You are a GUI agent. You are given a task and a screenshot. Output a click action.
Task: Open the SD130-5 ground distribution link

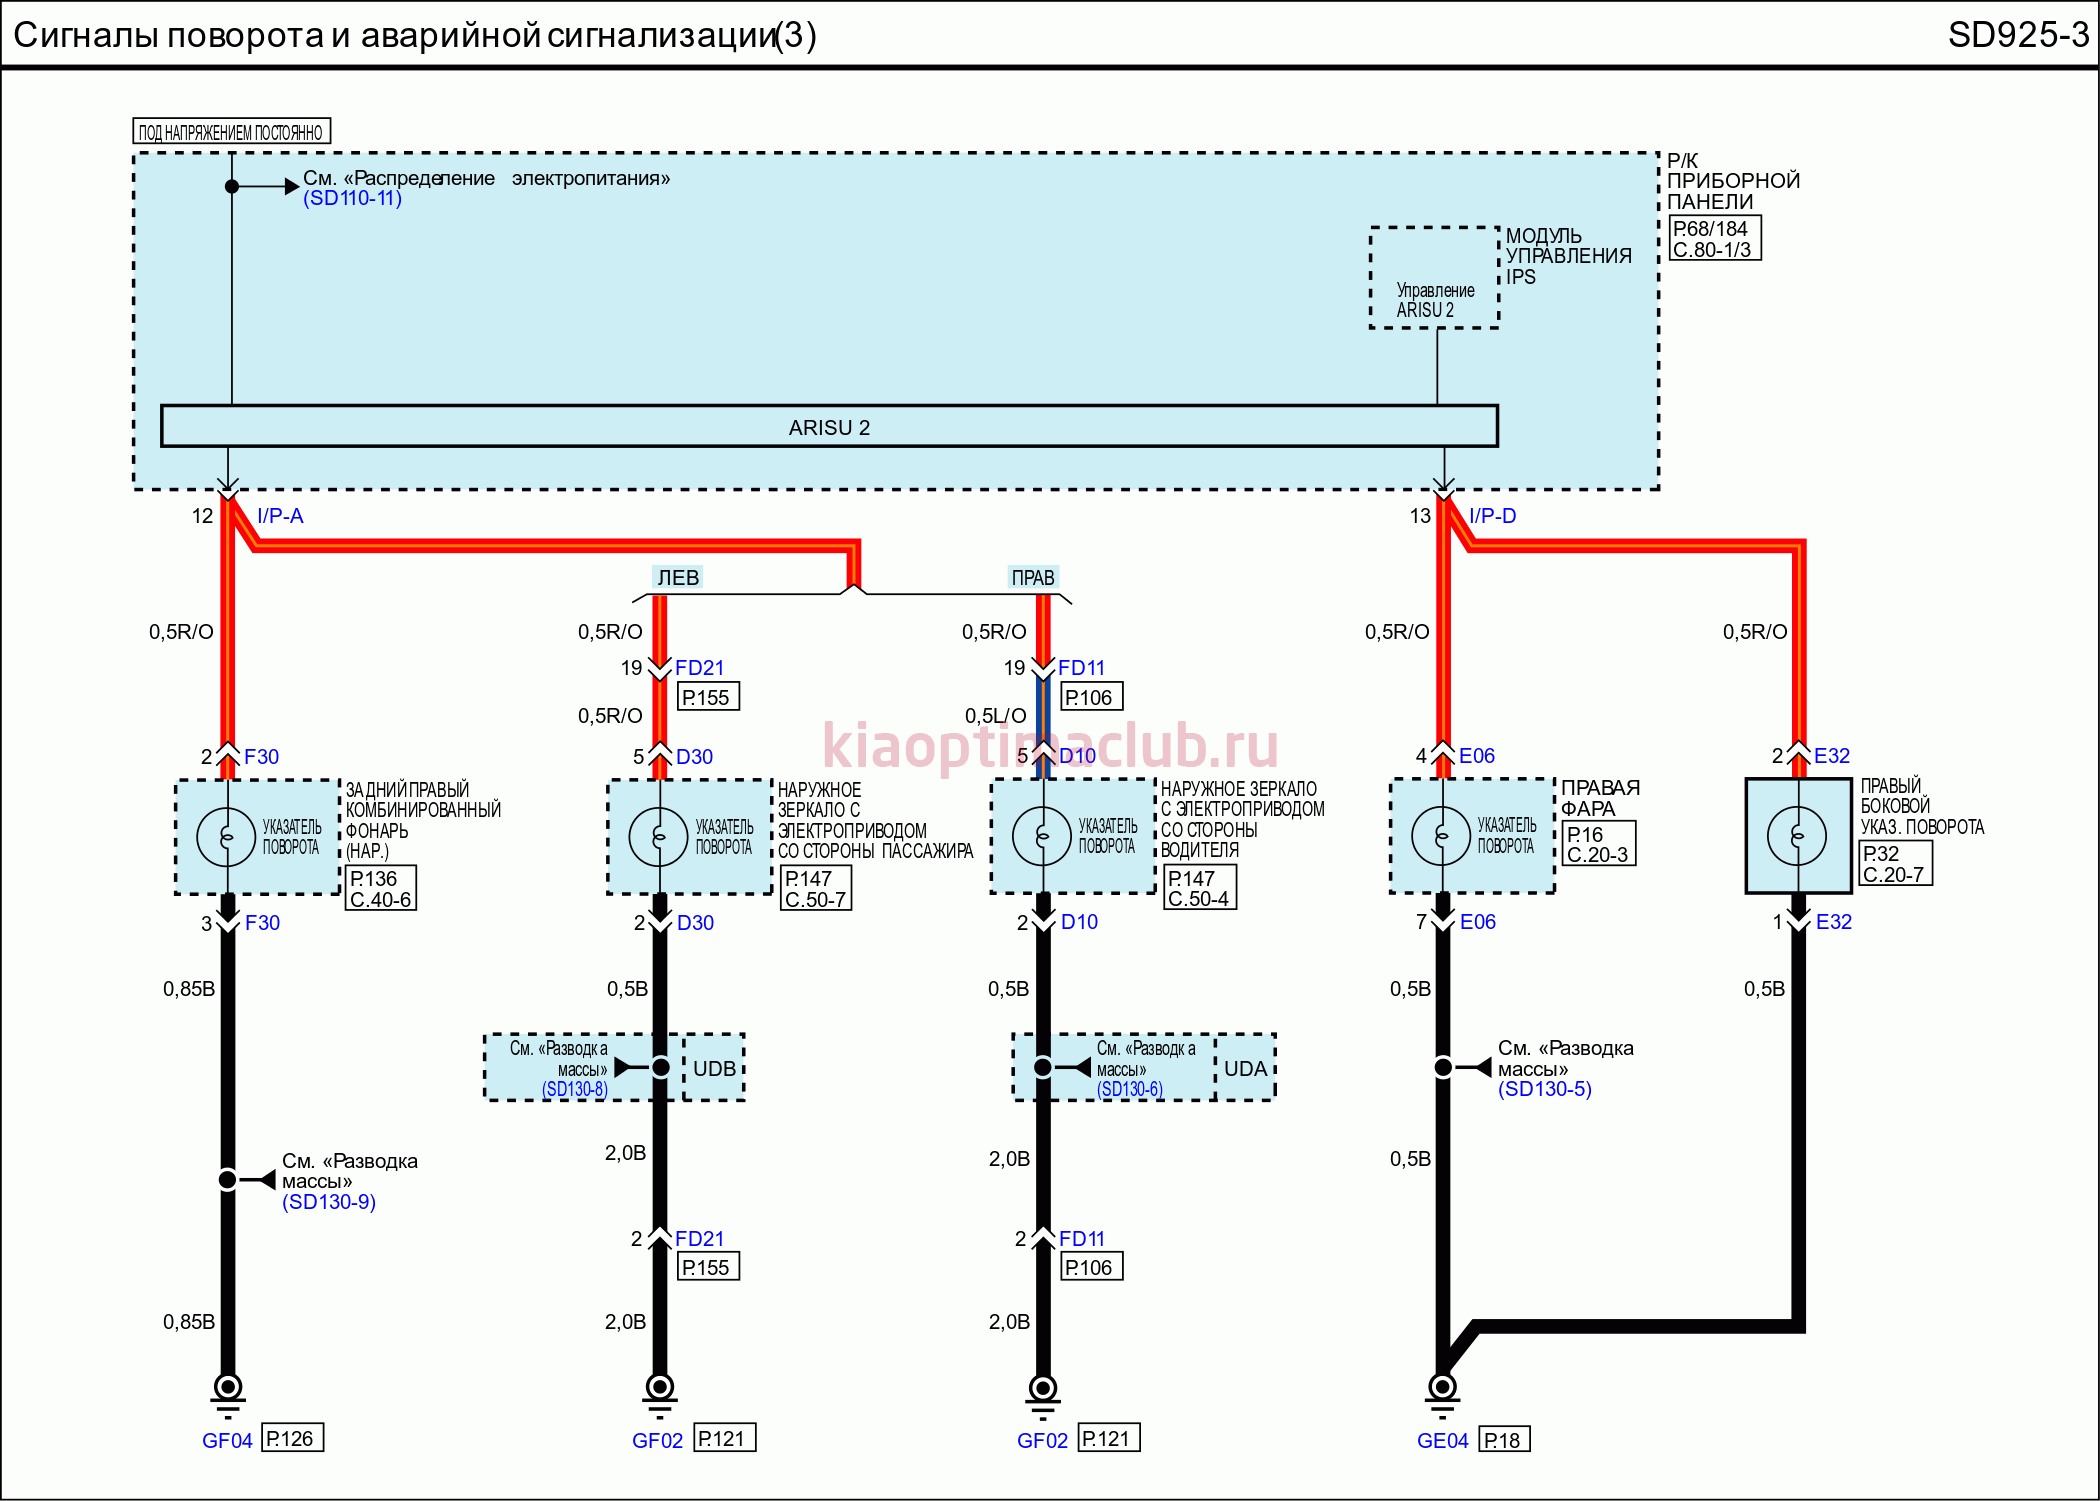point(1545,1089)
